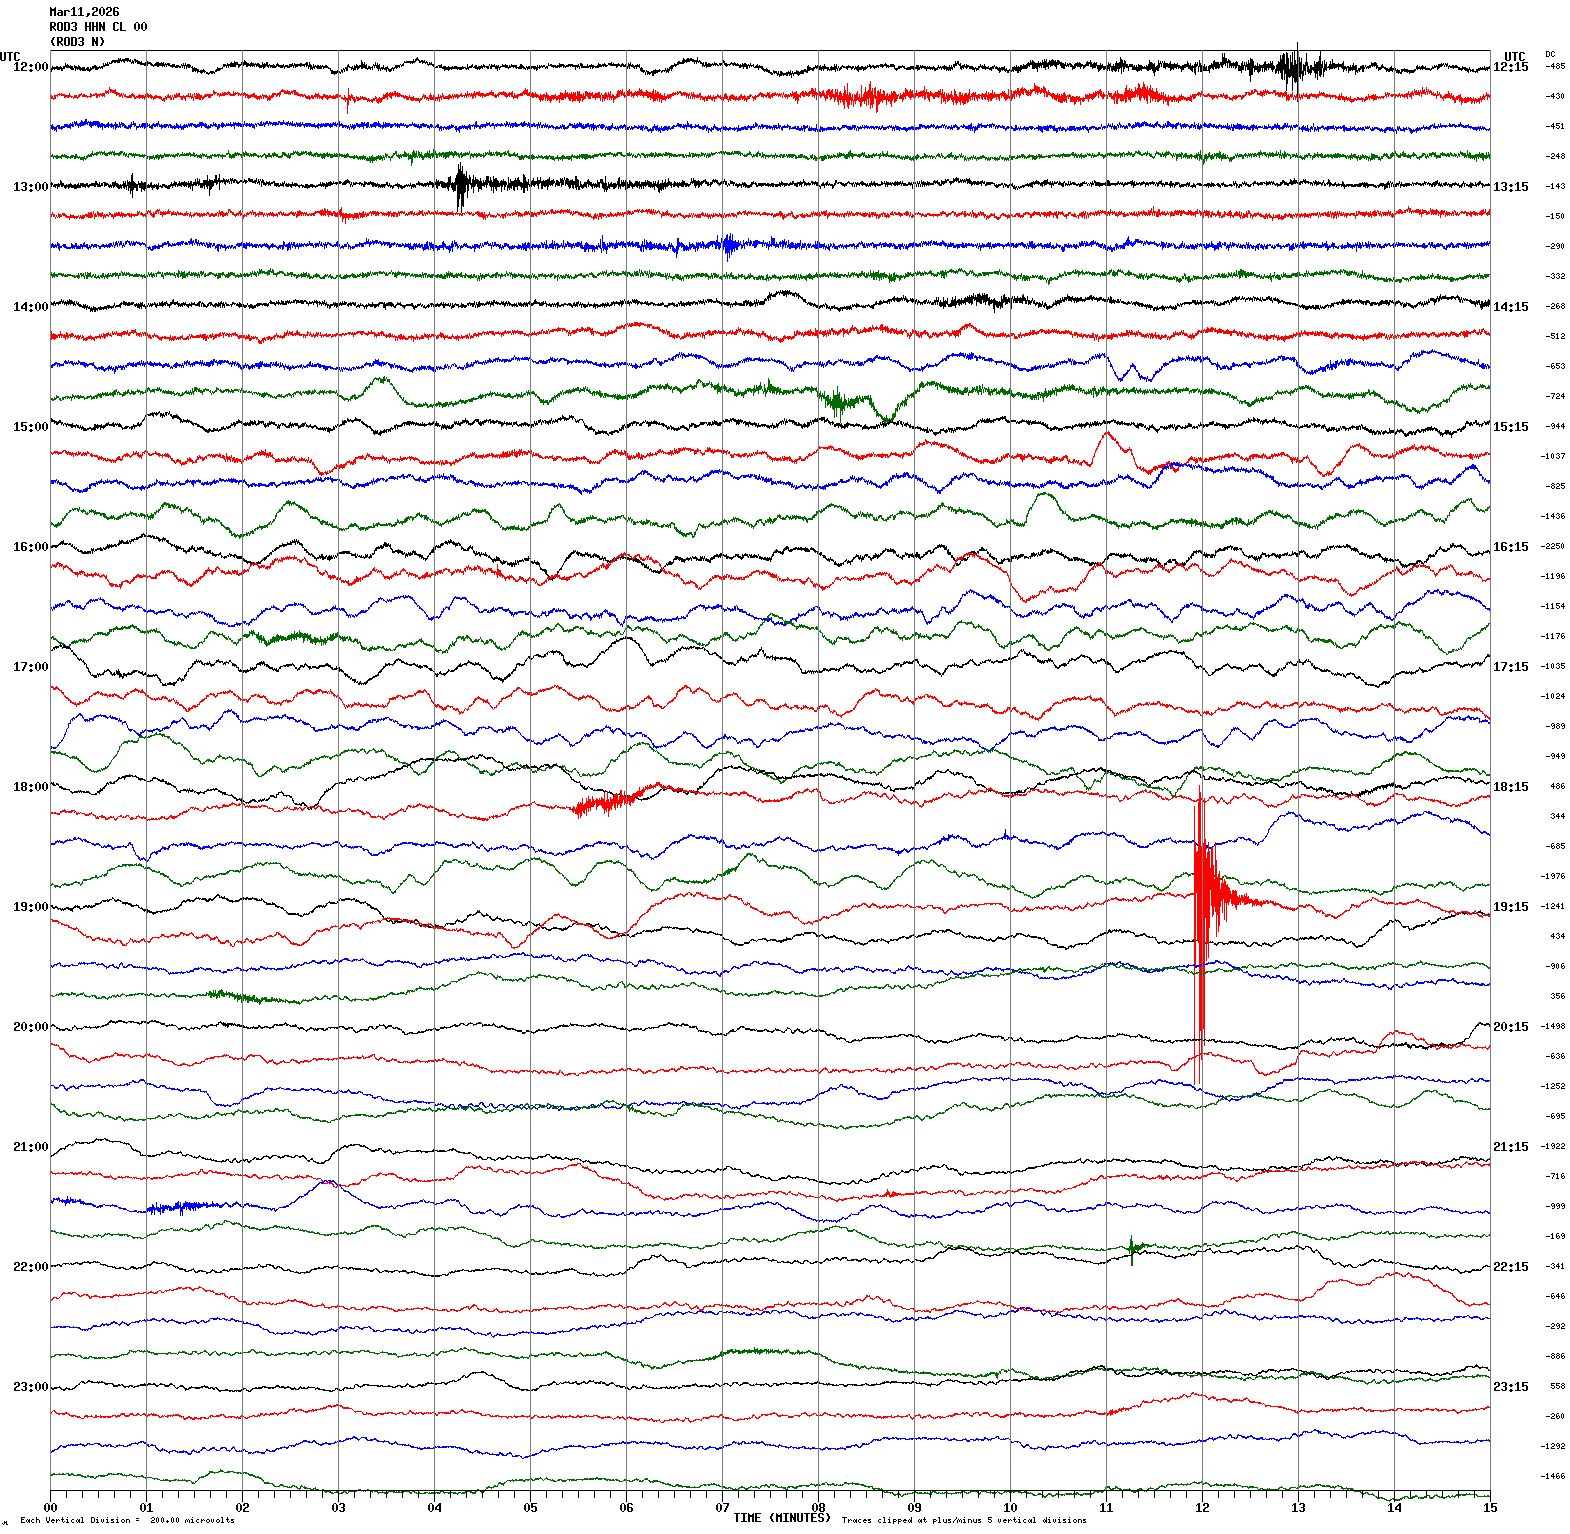This screenshot has height=1534, width=1570.
Task: Click the blue burst near minute 7 on the 13:30 trace
Action: coord(729,244)
